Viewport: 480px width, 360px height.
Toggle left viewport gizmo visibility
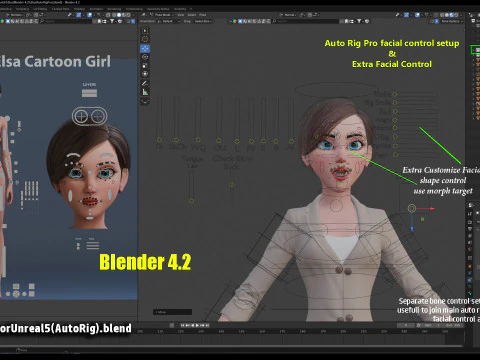coord(79,15)
